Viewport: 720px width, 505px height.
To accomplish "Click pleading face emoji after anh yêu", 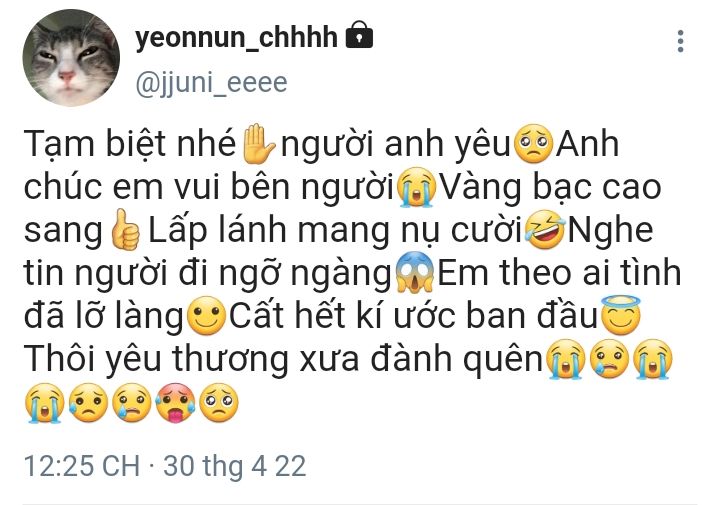I will point(534,144).
